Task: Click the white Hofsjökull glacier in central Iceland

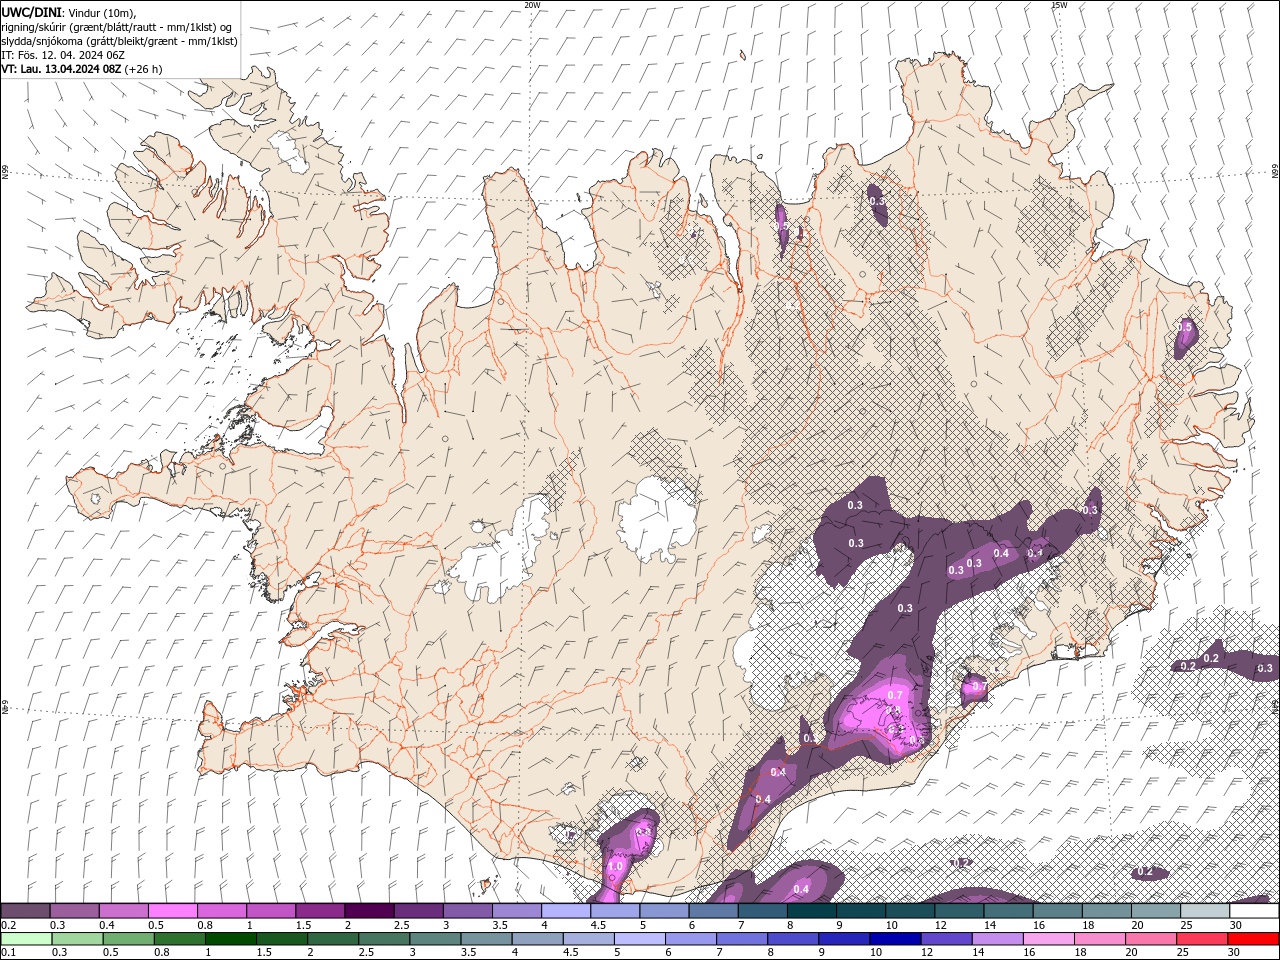Action: click(x=655, y=518)
